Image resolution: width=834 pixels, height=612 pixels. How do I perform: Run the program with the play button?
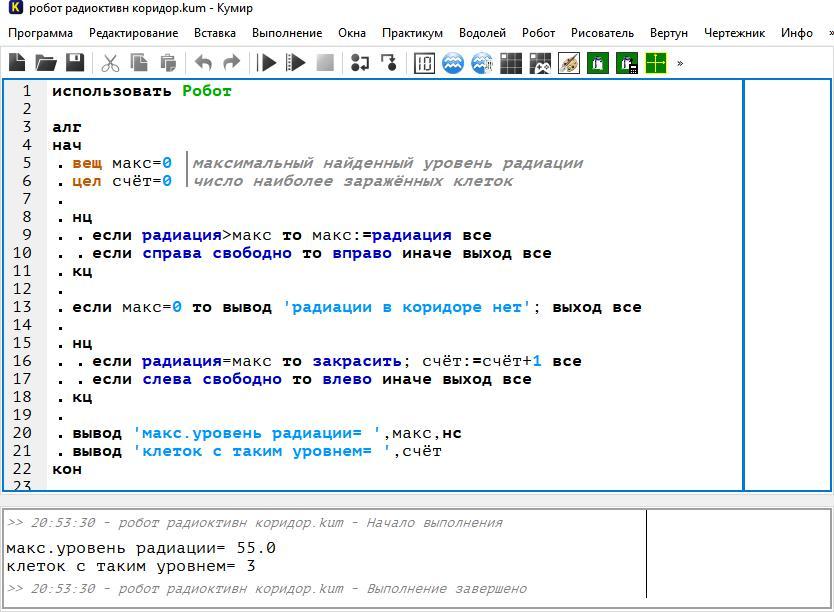click(267, 63)
